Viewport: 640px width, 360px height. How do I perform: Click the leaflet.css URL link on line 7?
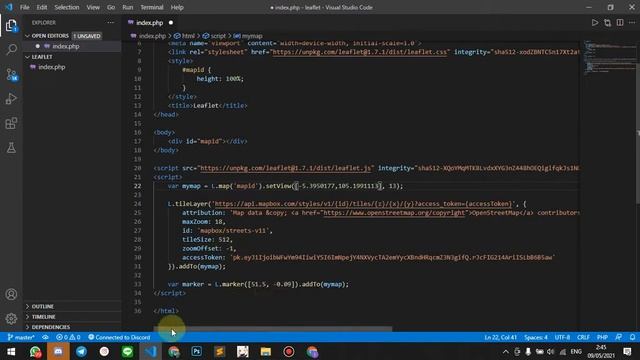(x=360, y=52)
